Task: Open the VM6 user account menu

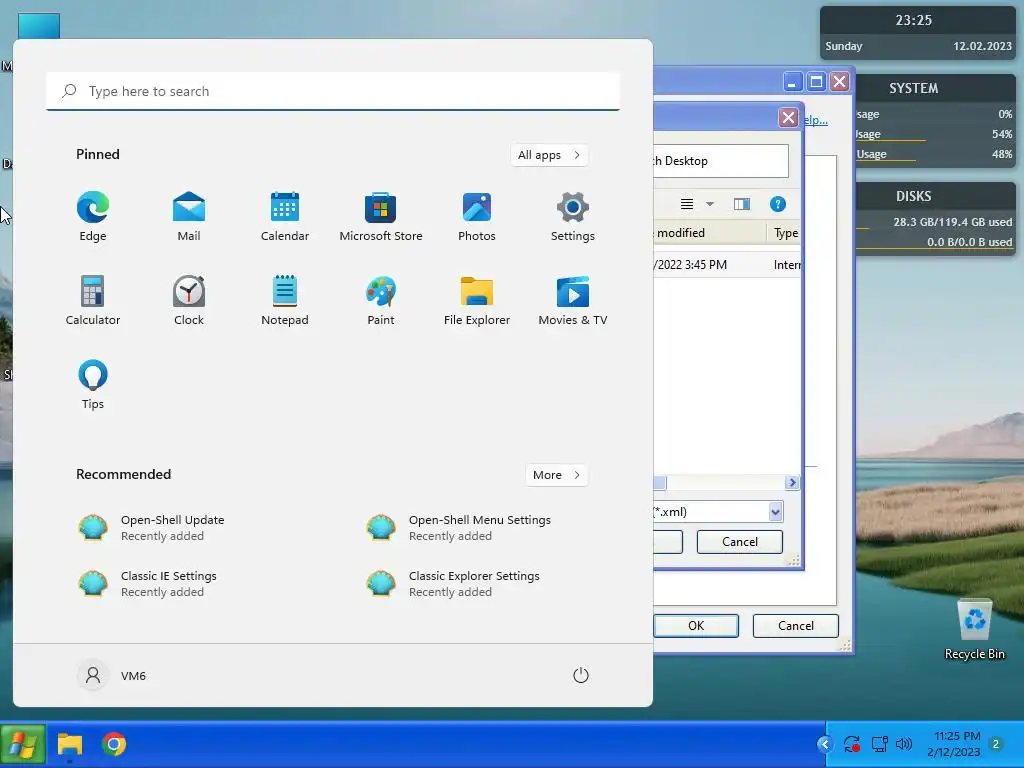Action: (112, 675)
